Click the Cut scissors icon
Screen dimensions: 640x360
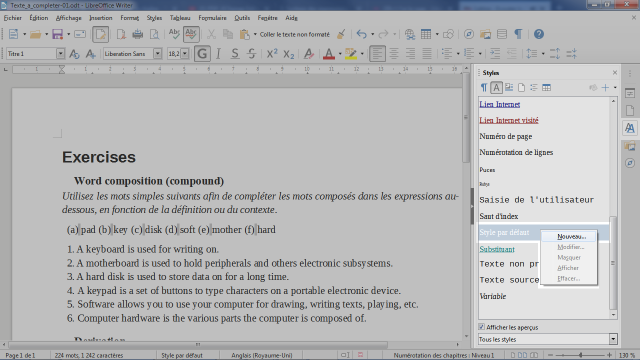pos(211,34)
